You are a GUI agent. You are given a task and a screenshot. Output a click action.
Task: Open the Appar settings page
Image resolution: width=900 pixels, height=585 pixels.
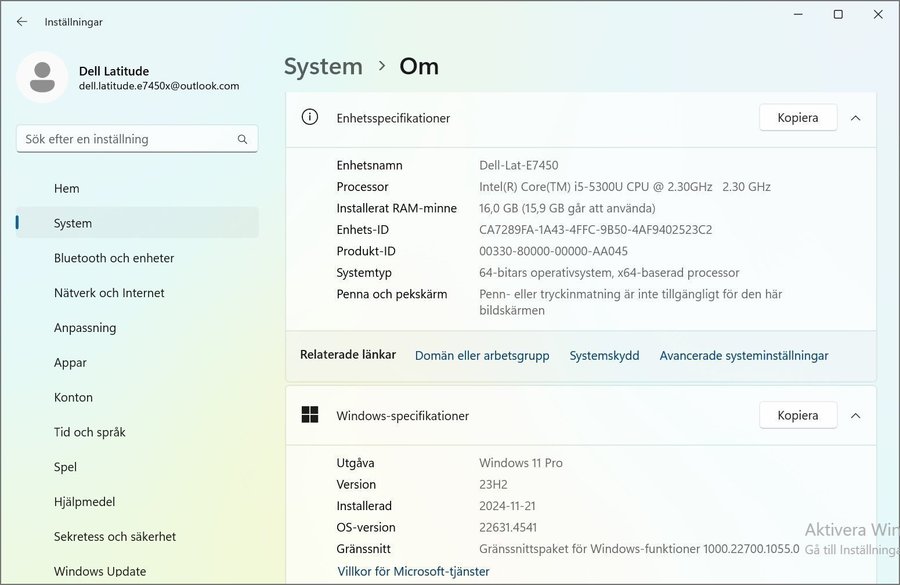point(137,362)
